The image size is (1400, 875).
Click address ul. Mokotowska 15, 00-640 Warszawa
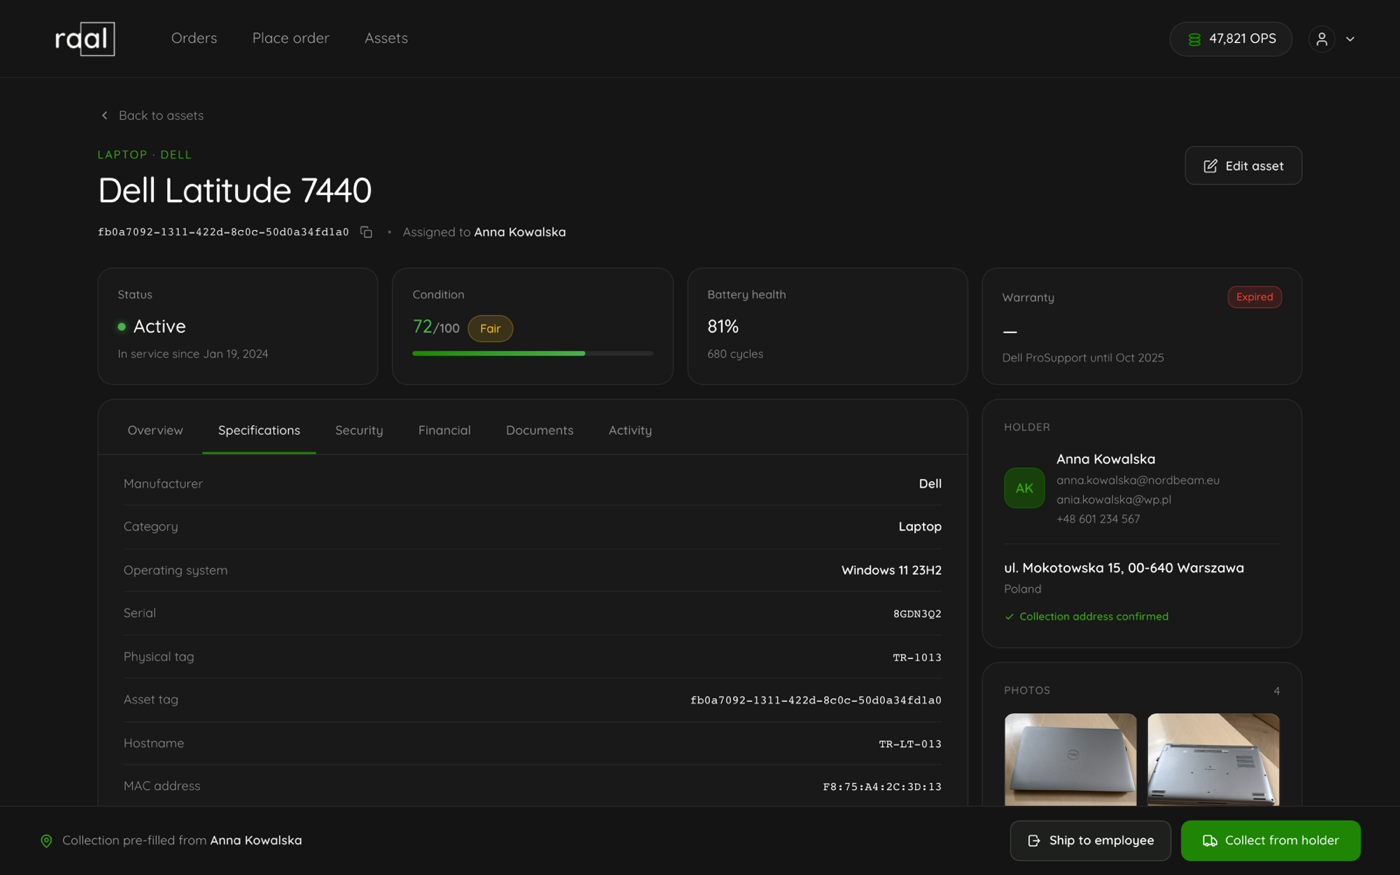point(1124,568)
